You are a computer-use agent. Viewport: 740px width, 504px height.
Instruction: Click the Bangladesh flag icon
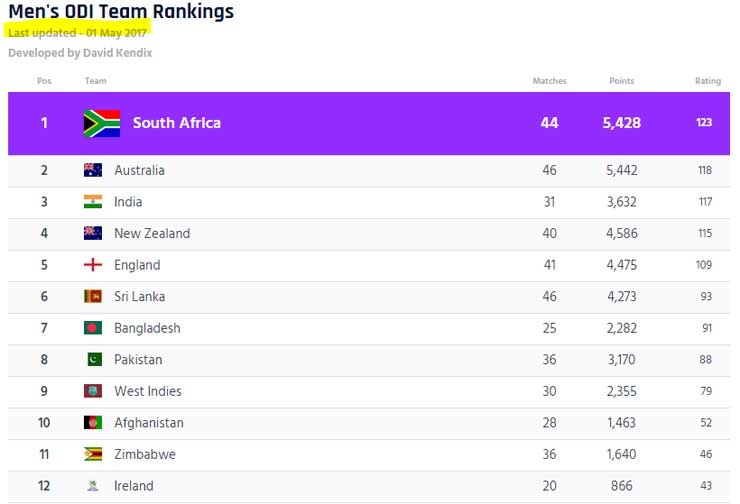(92, 328)
